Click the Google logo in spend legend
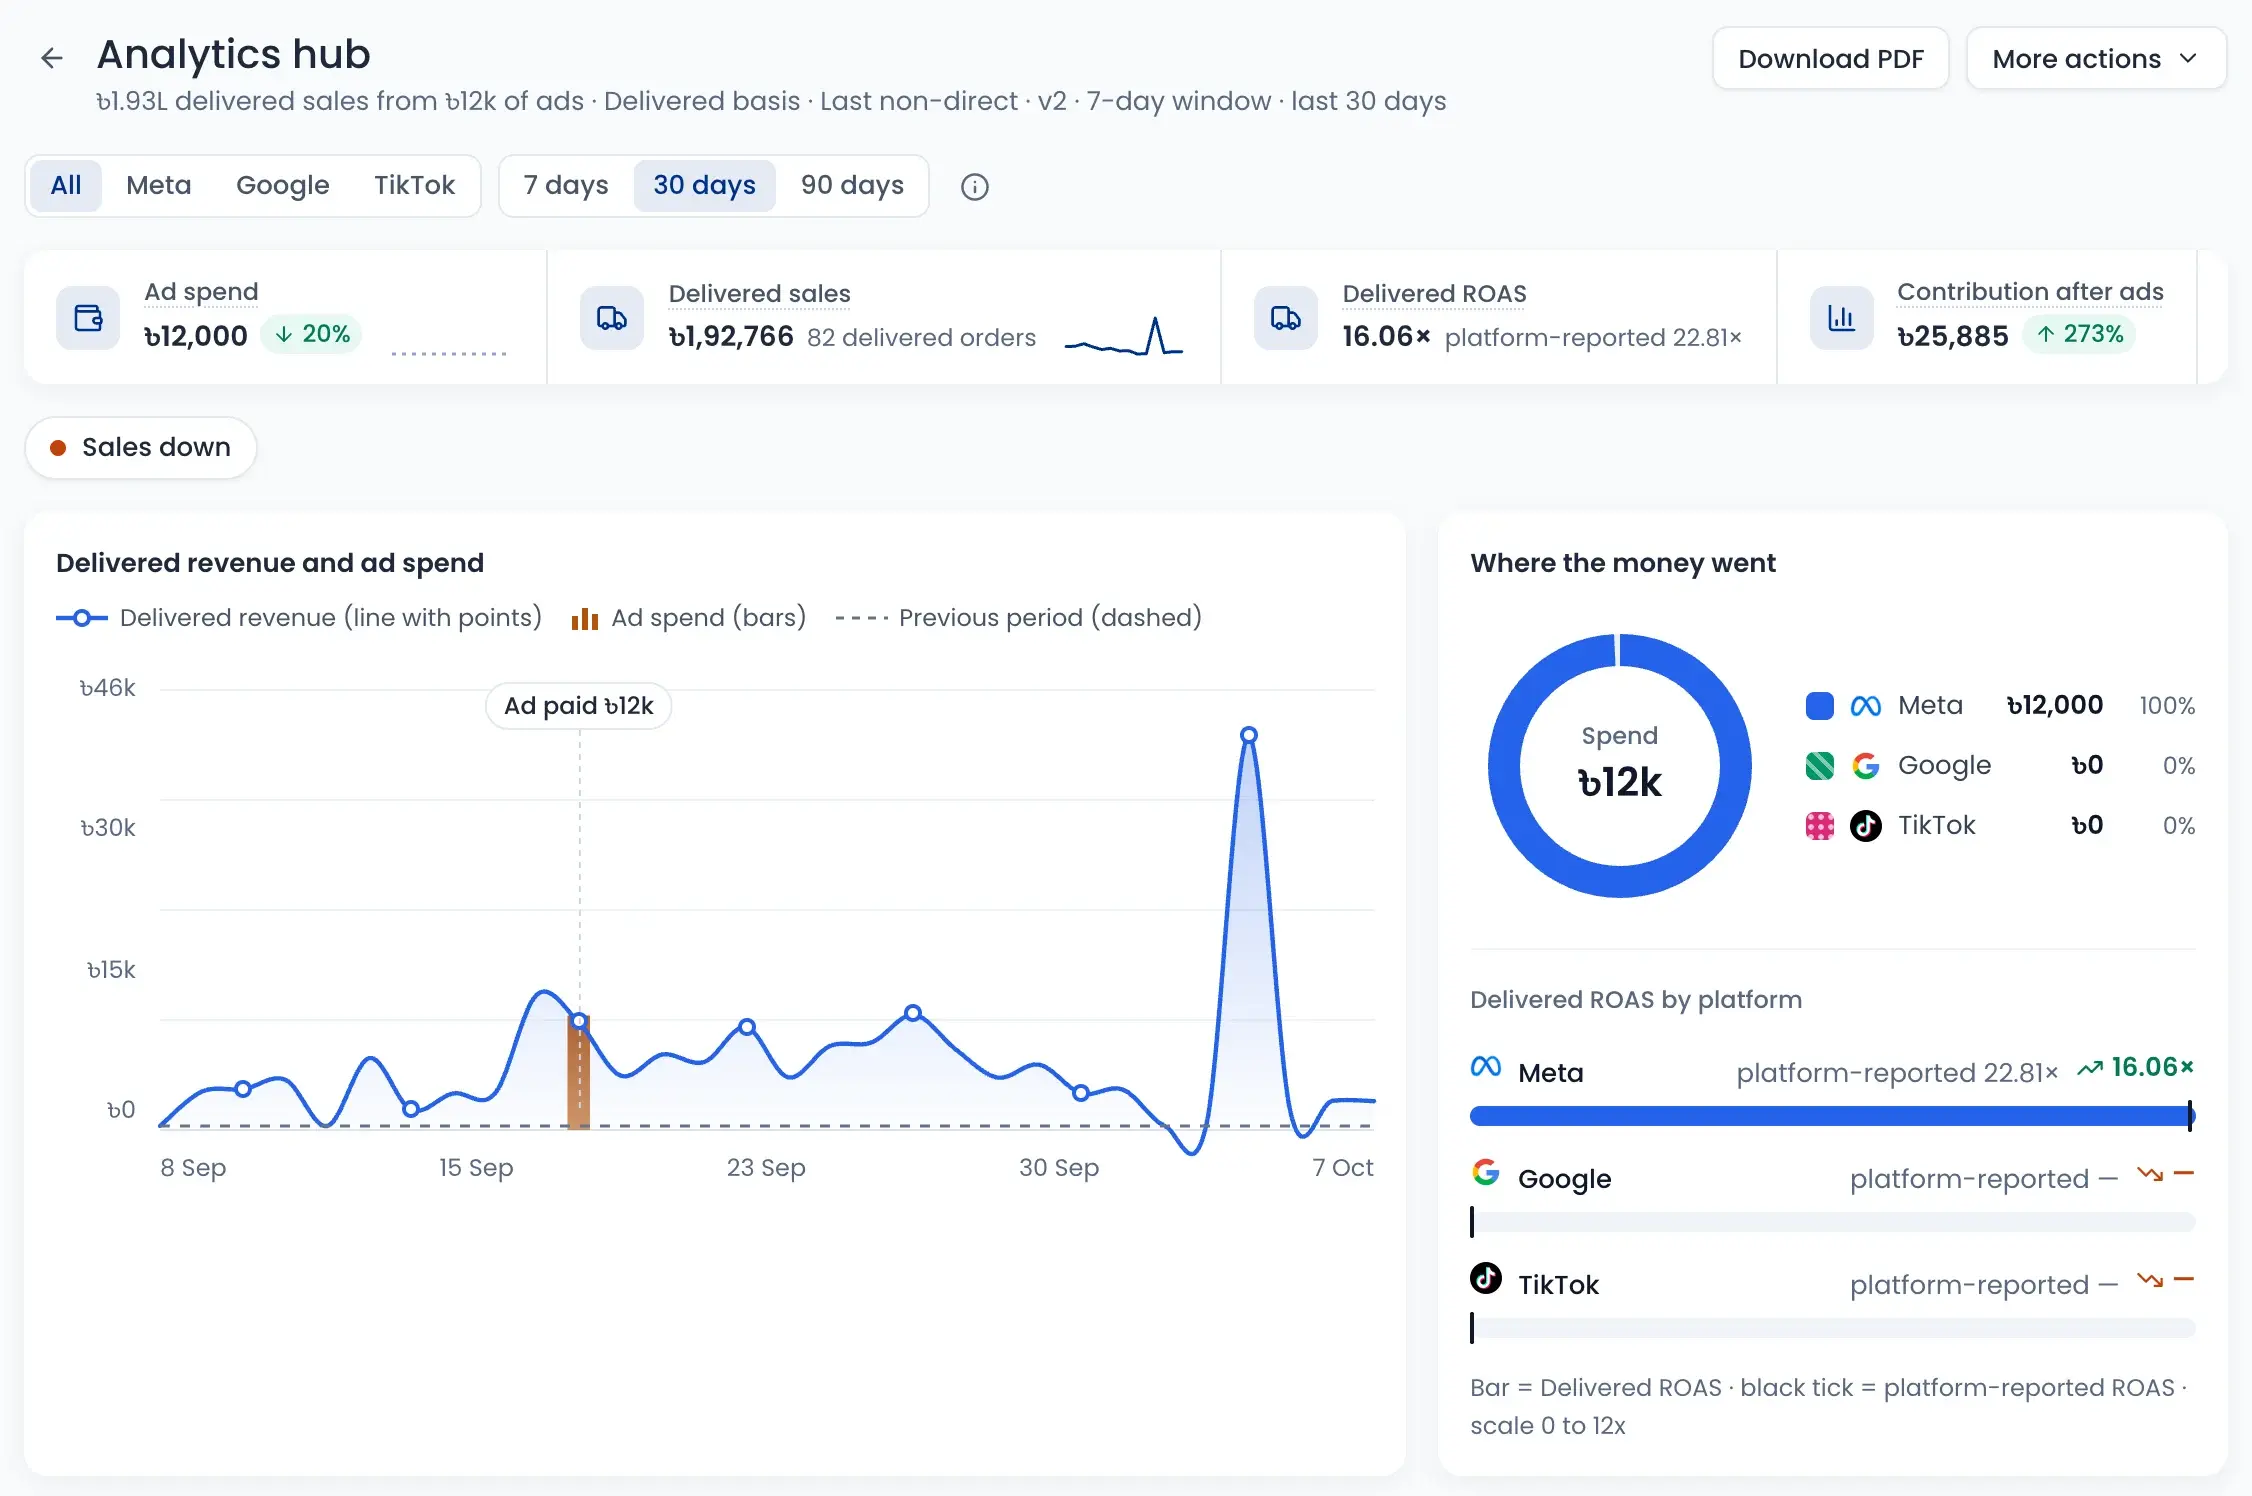The height and width of the screenshot is (1496, 2252). 1866,766
